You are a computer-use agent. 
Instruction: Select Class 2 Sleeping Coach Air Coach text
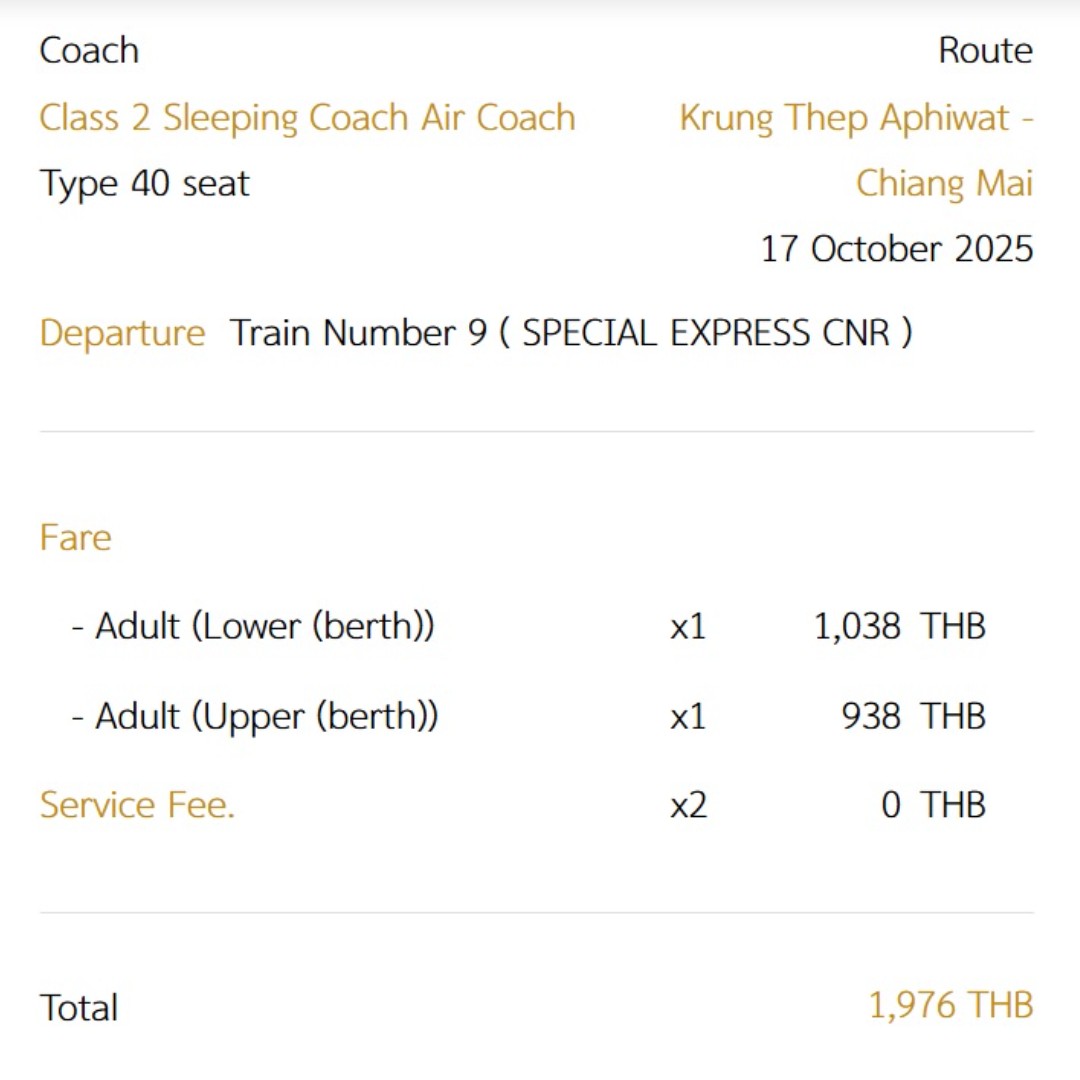click(307, 118)
